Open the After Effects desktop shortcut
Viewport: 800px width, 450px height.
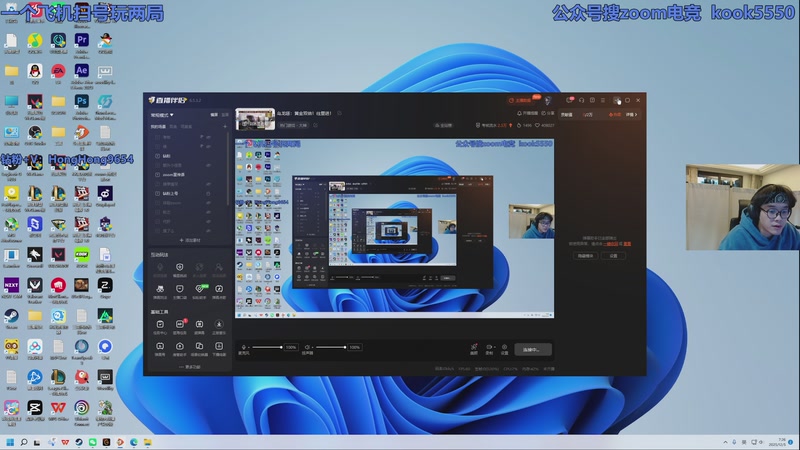coord(82,72)
